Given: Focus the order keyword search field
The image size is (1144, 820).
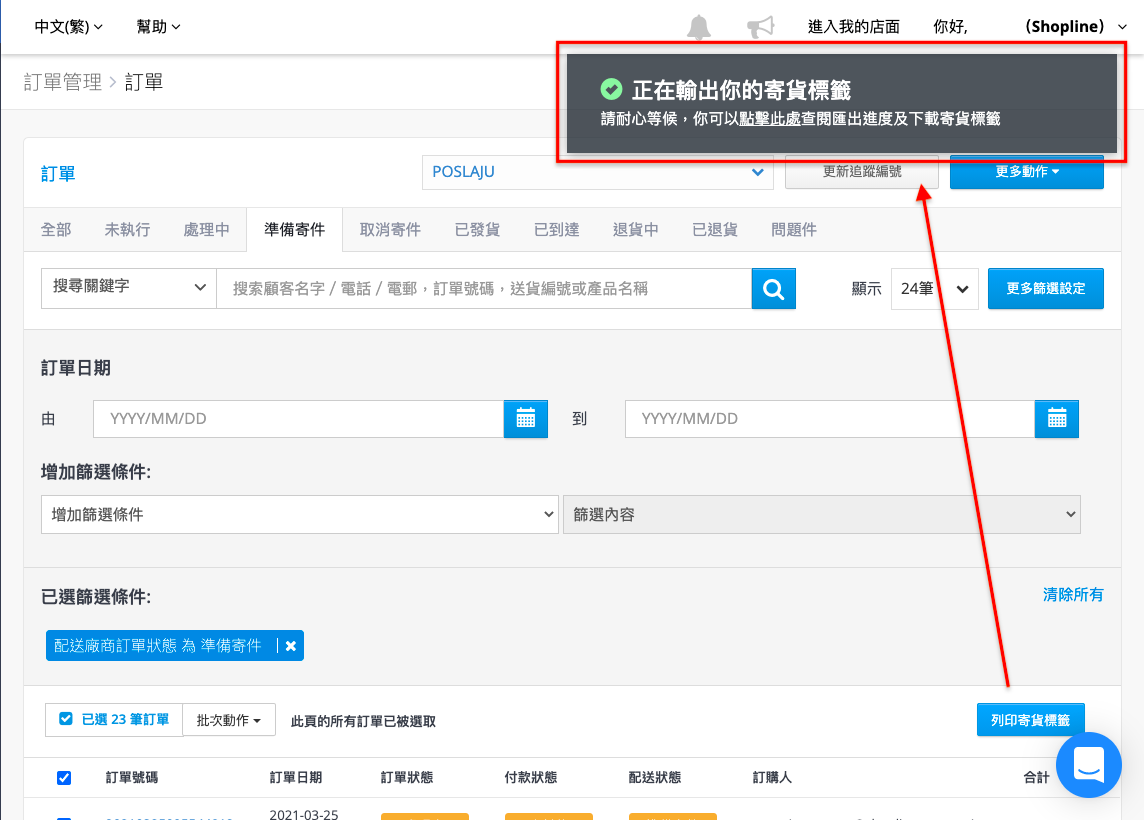Looking at the screenshot, I should point(484,289).
